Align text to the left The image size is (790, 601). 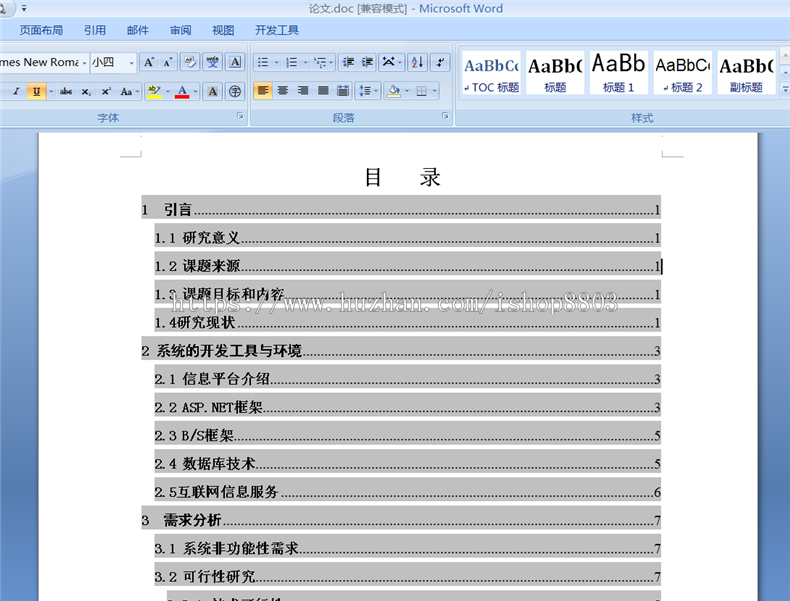tap(263, 91)
